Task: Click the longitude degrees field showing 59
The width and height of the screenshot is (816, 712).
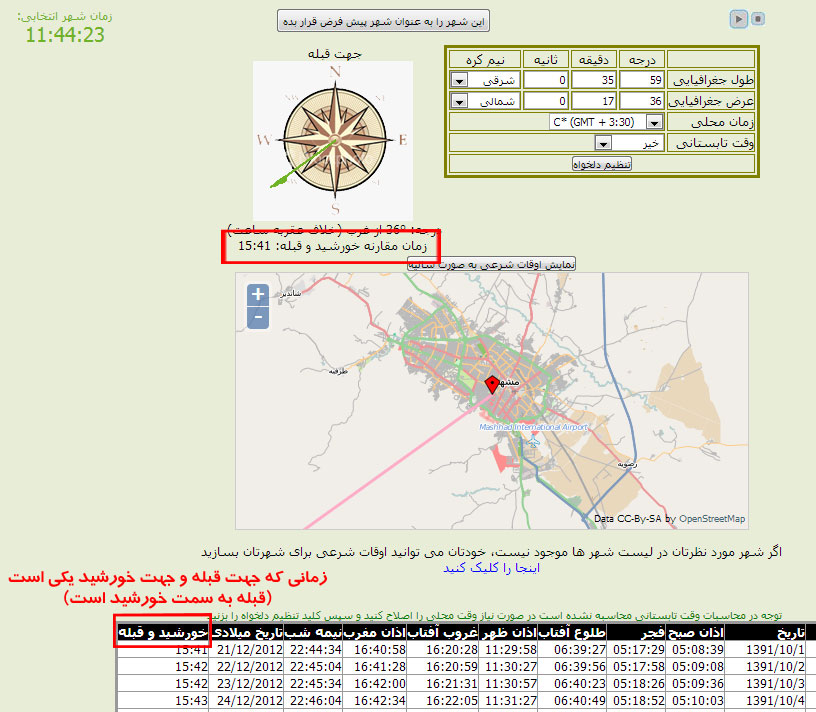Action: tap(641, 80)
